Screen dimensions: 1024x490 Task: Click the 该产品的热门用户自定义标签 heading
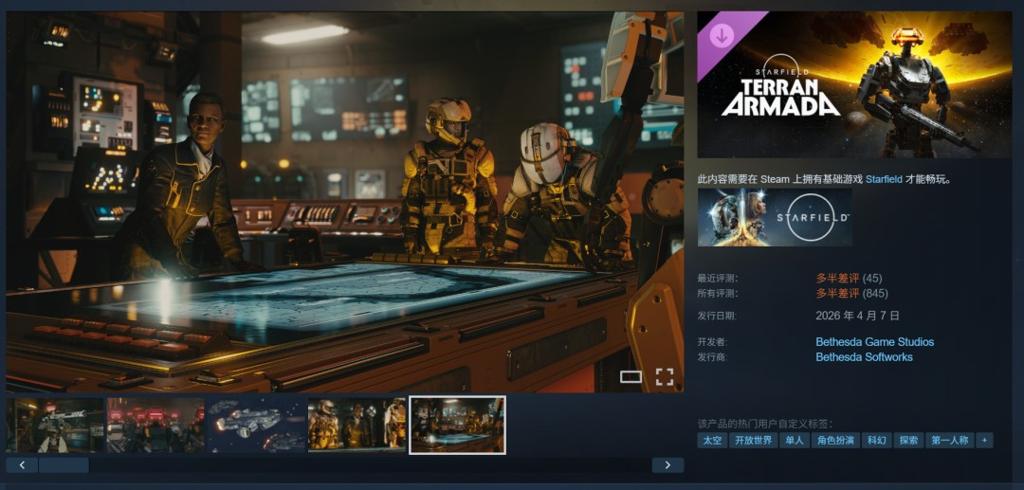click(x=765, y=423)
